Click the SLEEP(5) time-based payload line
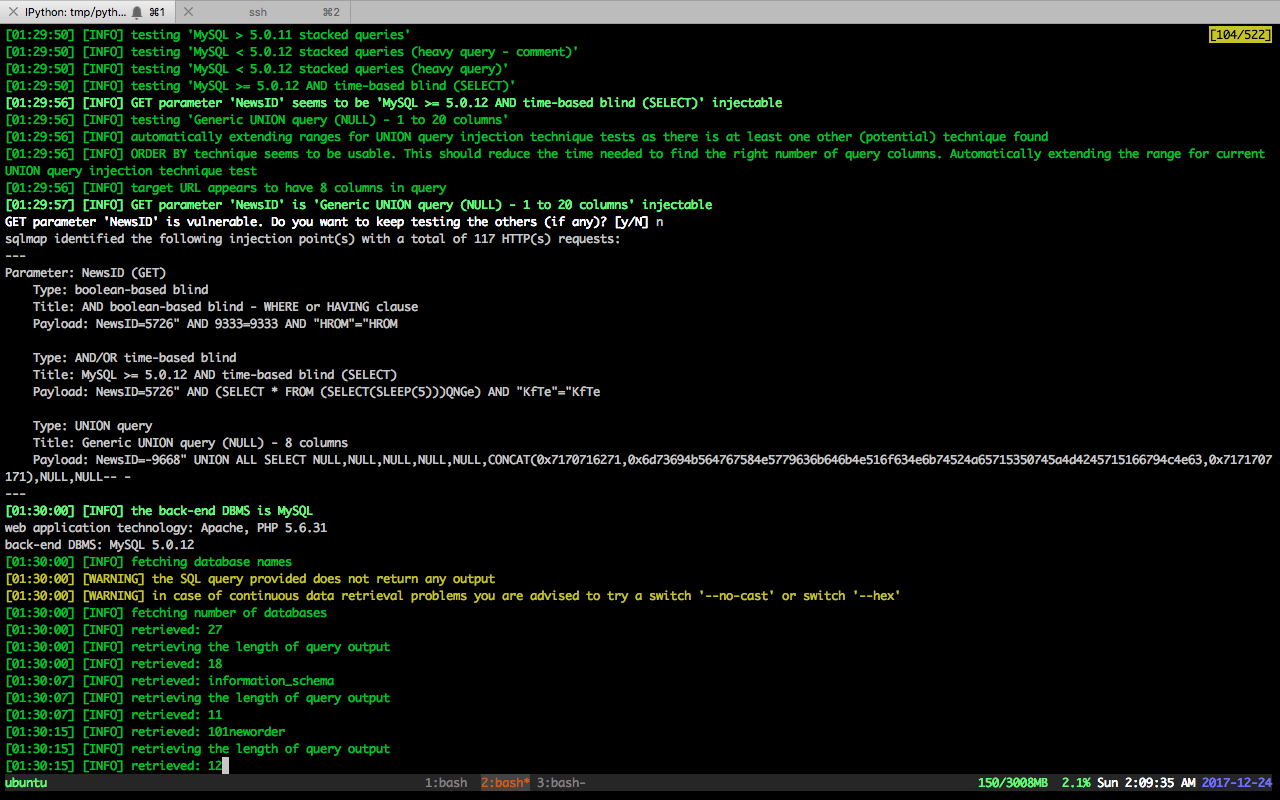This screenshot has height=800, width=1280. coord(316,392)
